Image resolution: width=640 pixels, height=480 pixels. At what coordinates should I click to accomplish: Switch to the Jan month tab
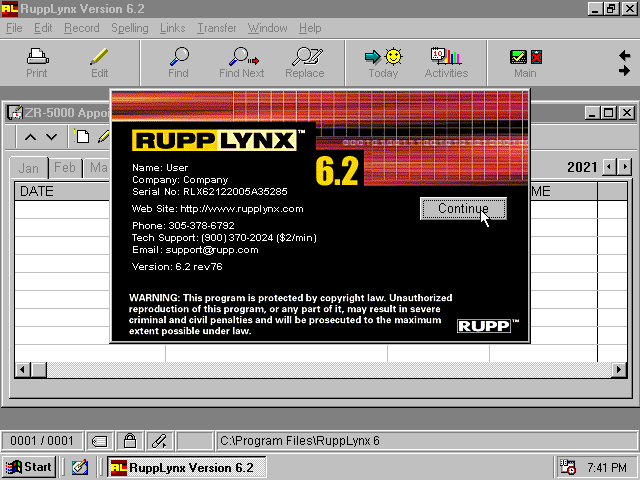tap(29, 168)
